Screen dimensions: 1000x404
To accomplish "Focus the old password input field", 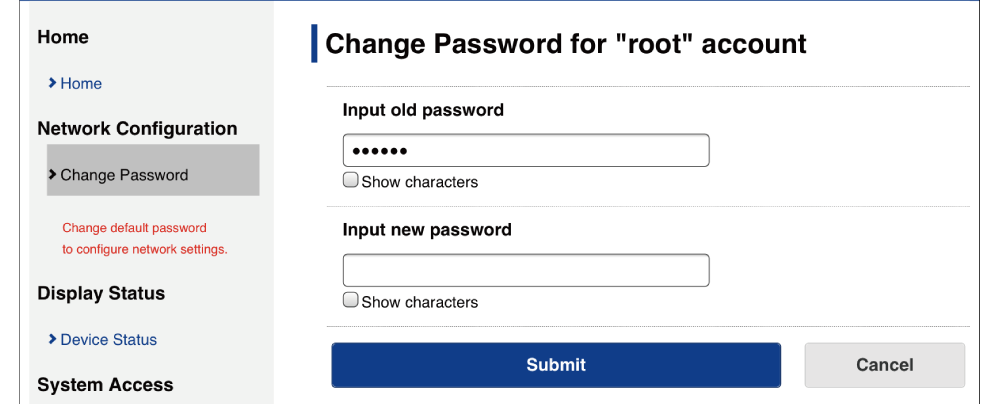I will (x=526, y=151).
